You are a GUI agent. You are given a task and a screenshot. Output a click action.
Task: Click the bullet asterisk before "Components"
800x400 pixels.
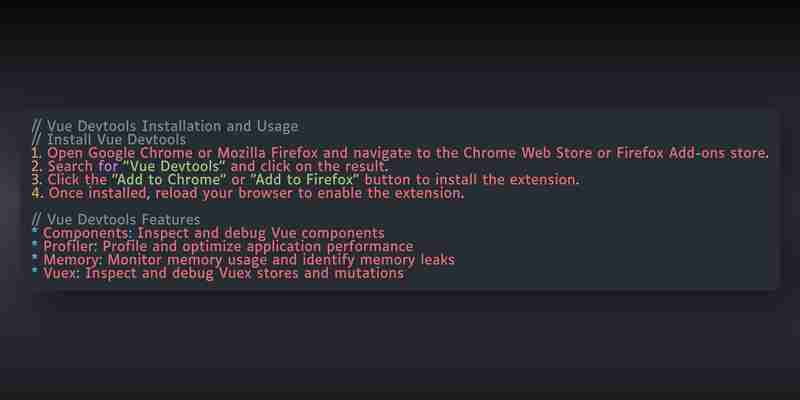[35, 231]
